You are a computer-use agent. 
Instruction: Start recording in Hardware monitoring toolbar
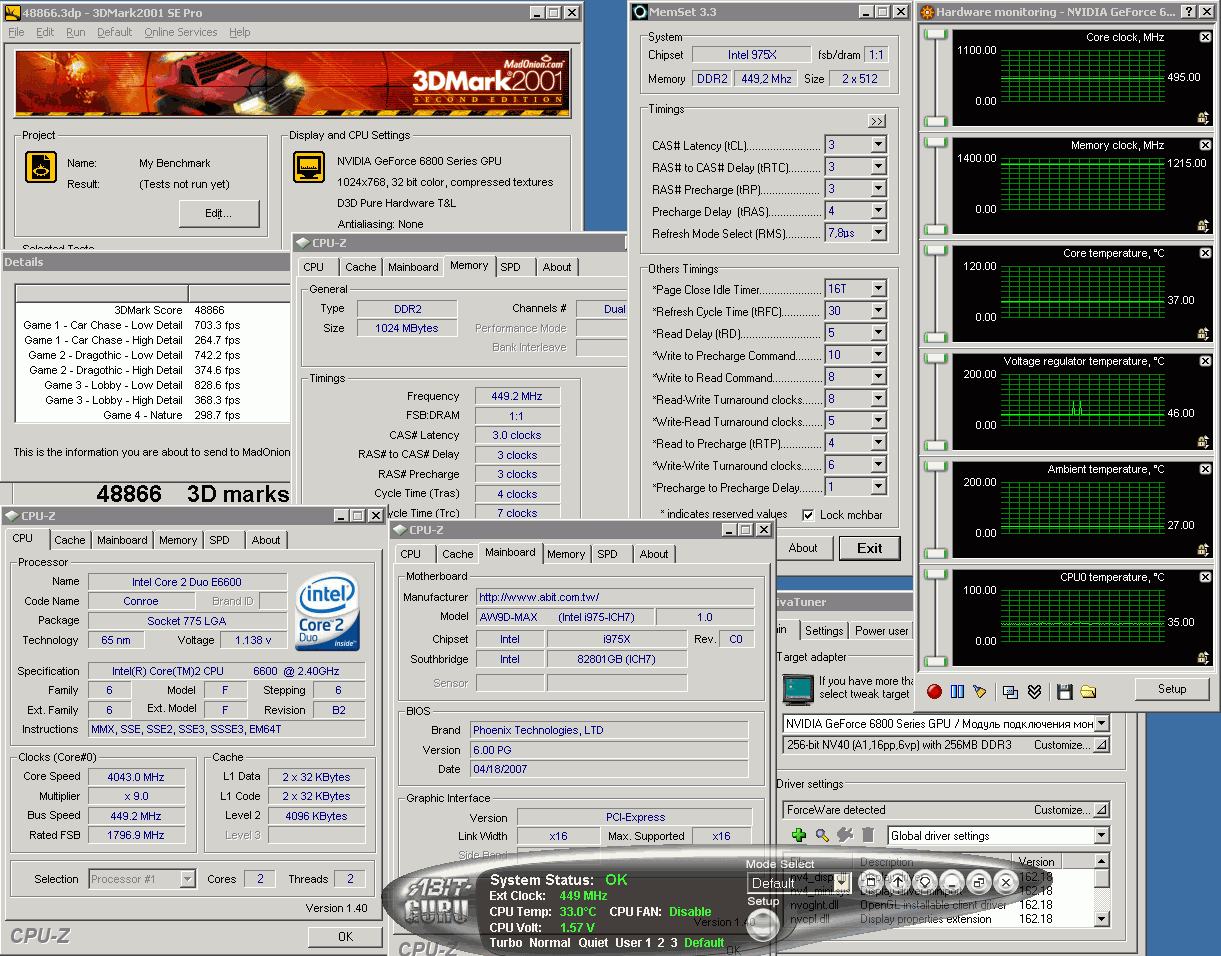[x=934, y=691]
